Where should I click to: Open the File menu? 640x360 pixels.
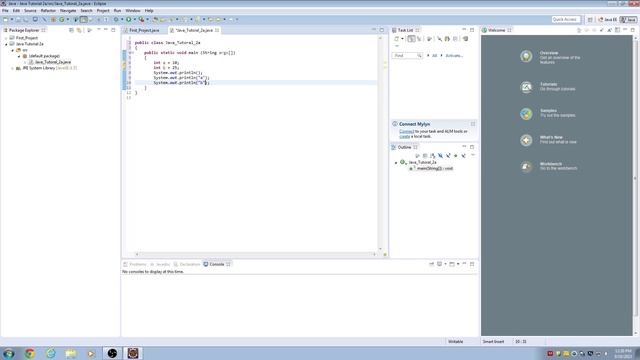click(5, 11)
